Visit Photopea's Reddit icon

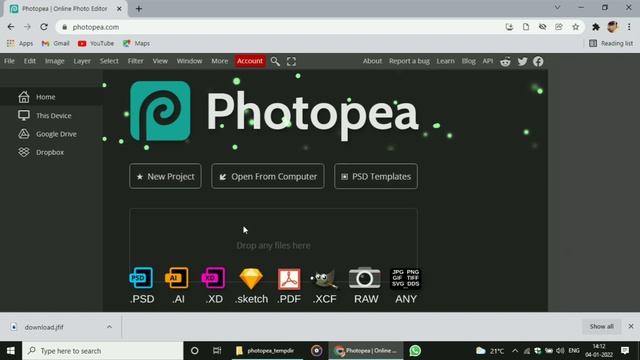[505, 61]
